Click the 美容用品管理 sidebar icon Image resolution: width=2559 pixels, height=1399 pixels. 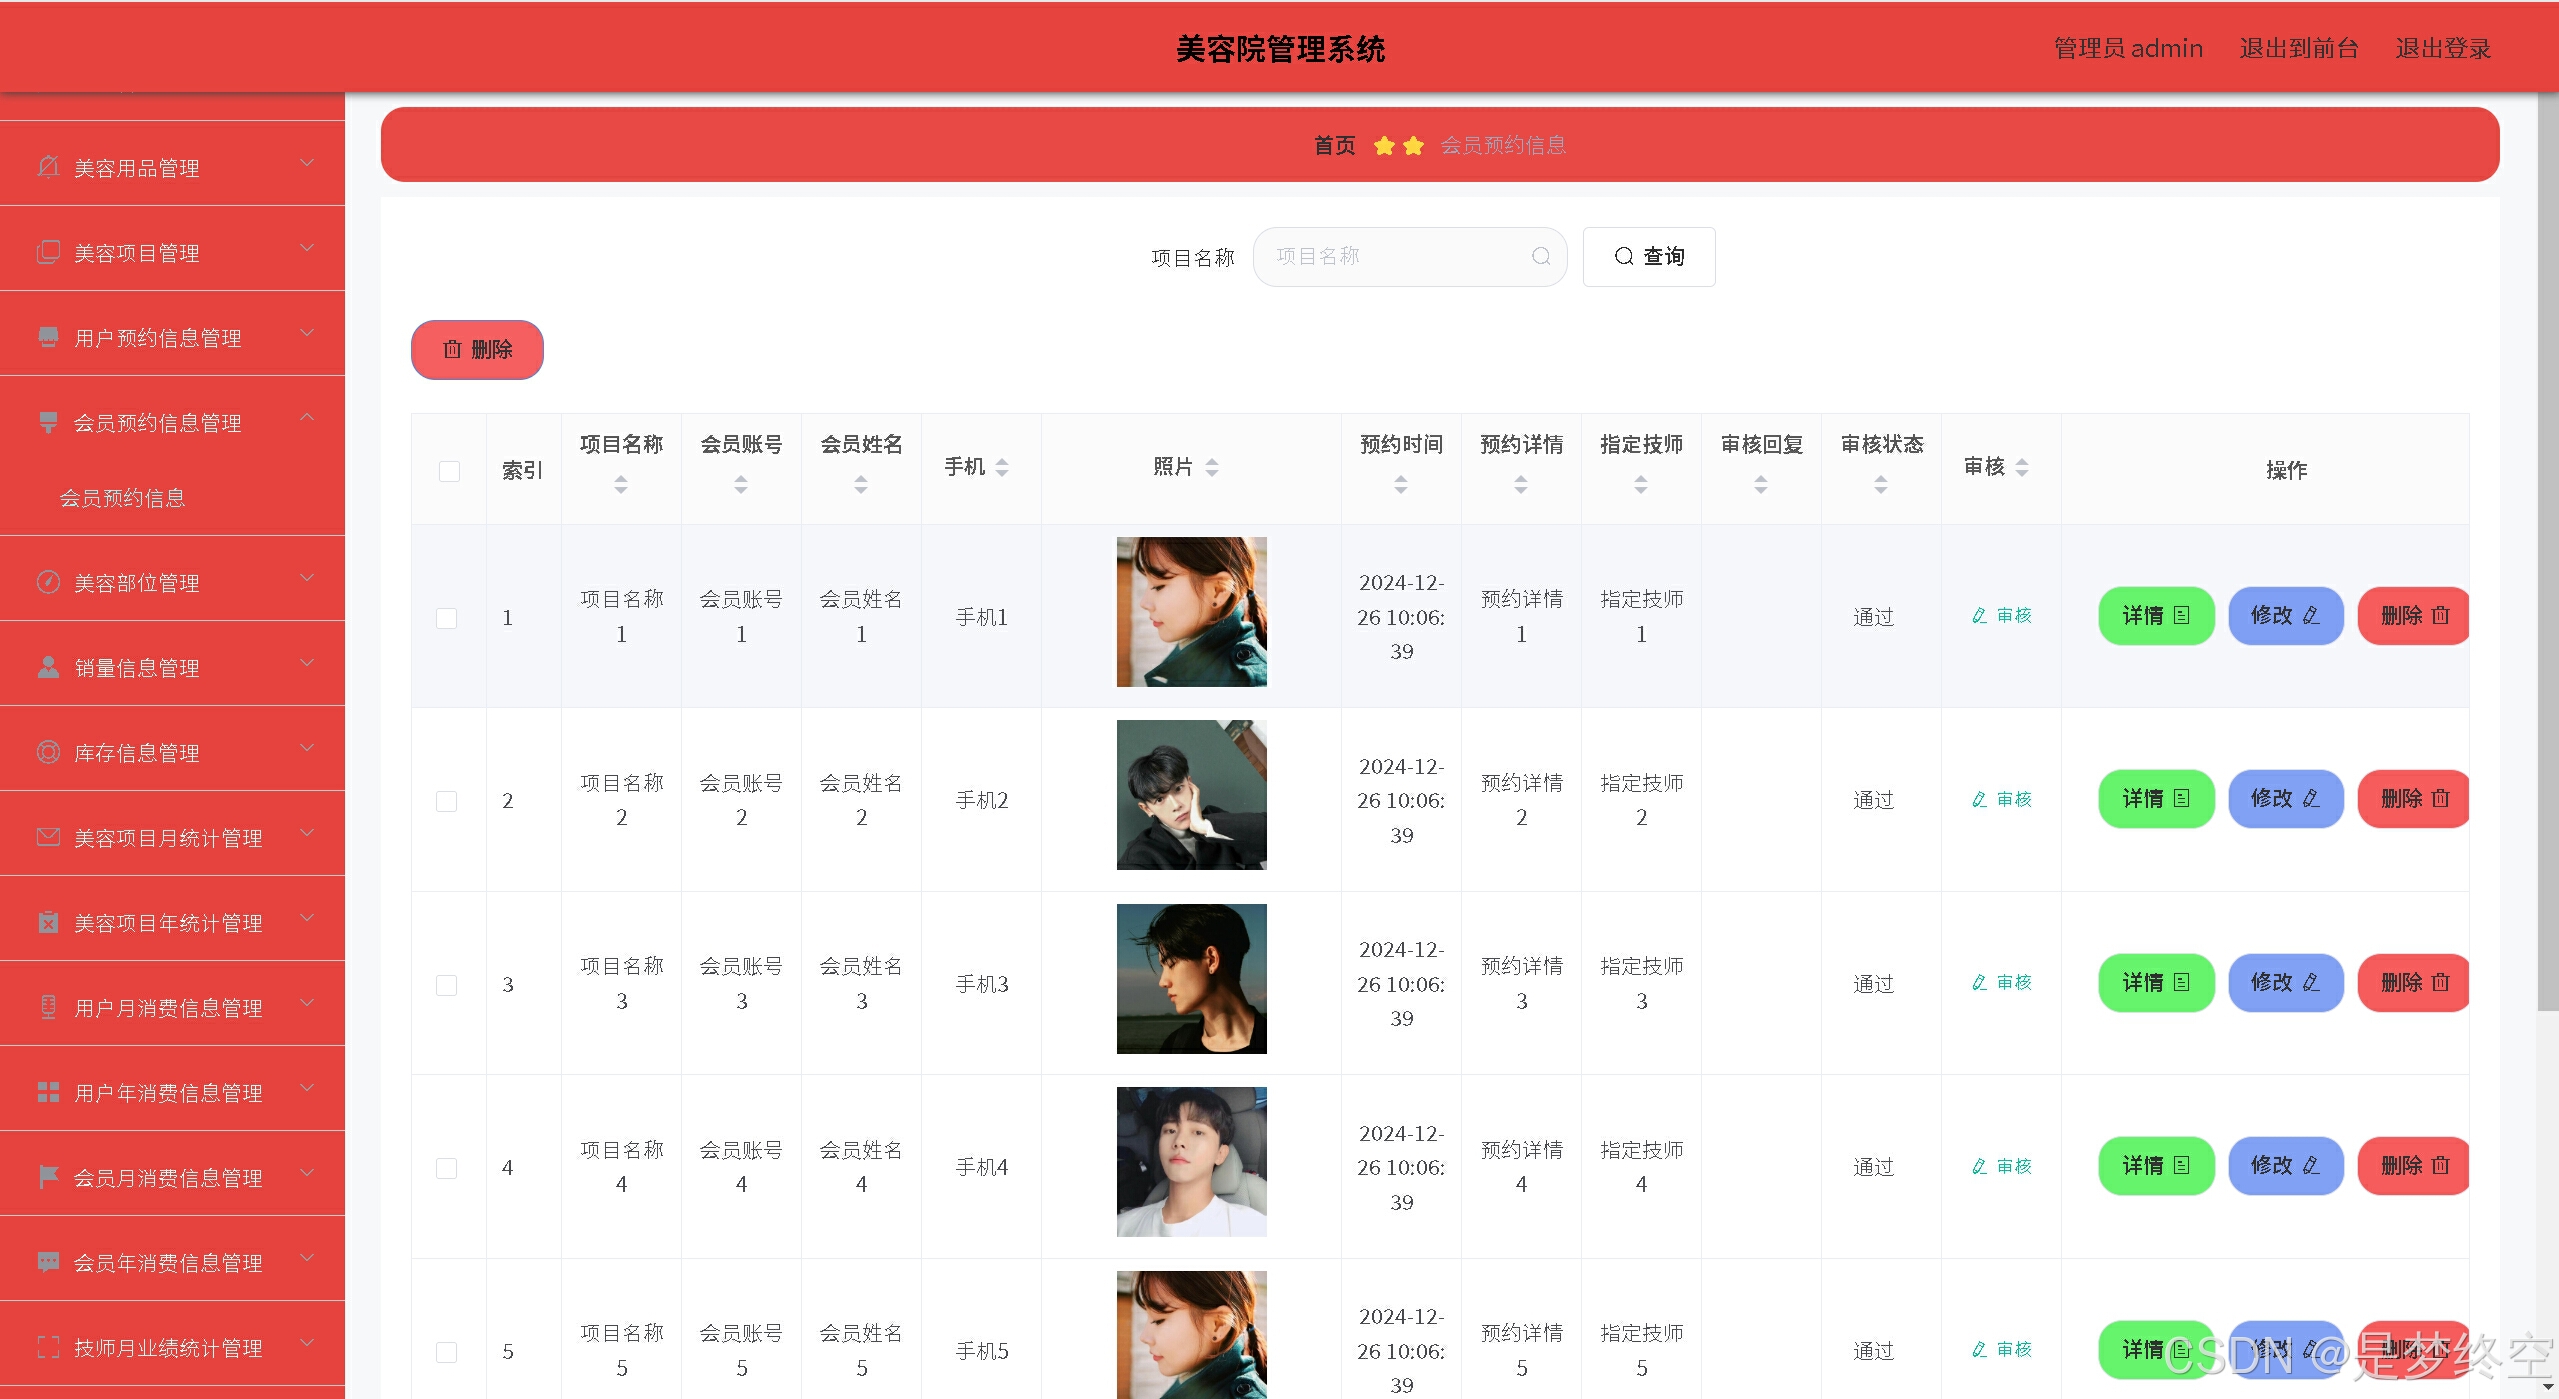48,167
